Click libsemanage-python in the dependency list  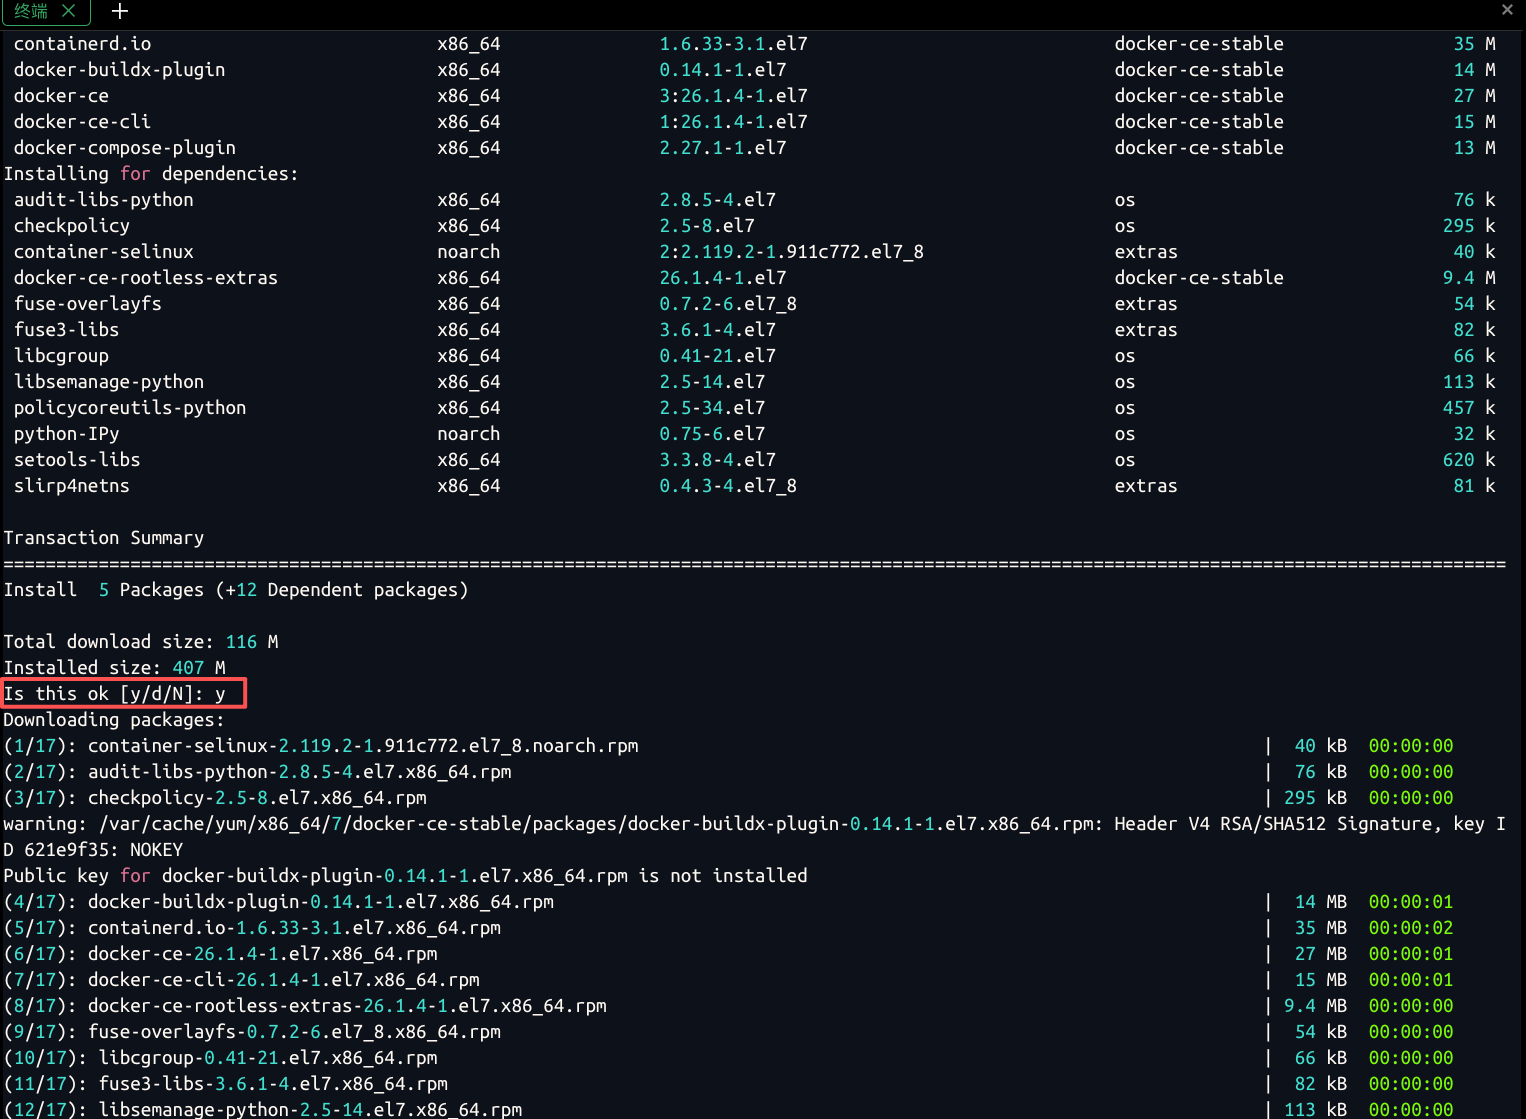pyautogui.click(x=108, y=382)
